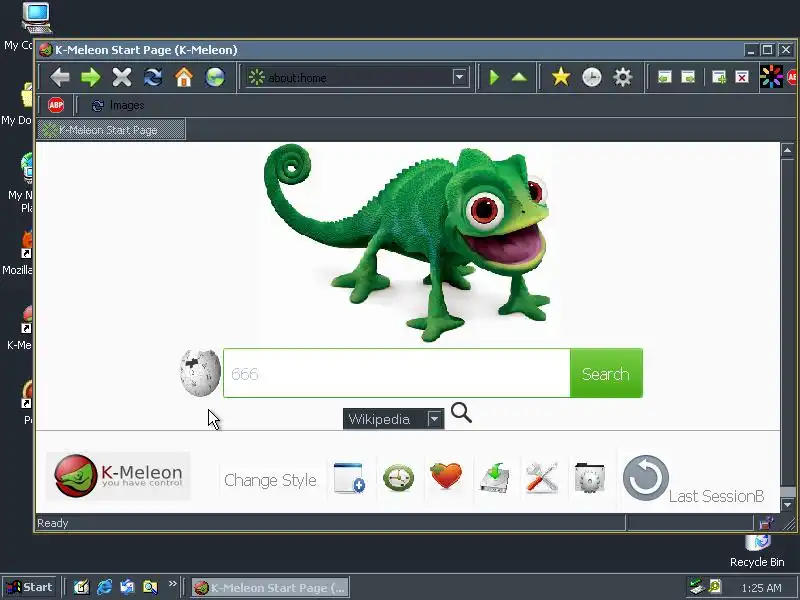Screen dimensions: 800x600
Task: Click the green clock history icon
Action: click(x=398, y=478)
